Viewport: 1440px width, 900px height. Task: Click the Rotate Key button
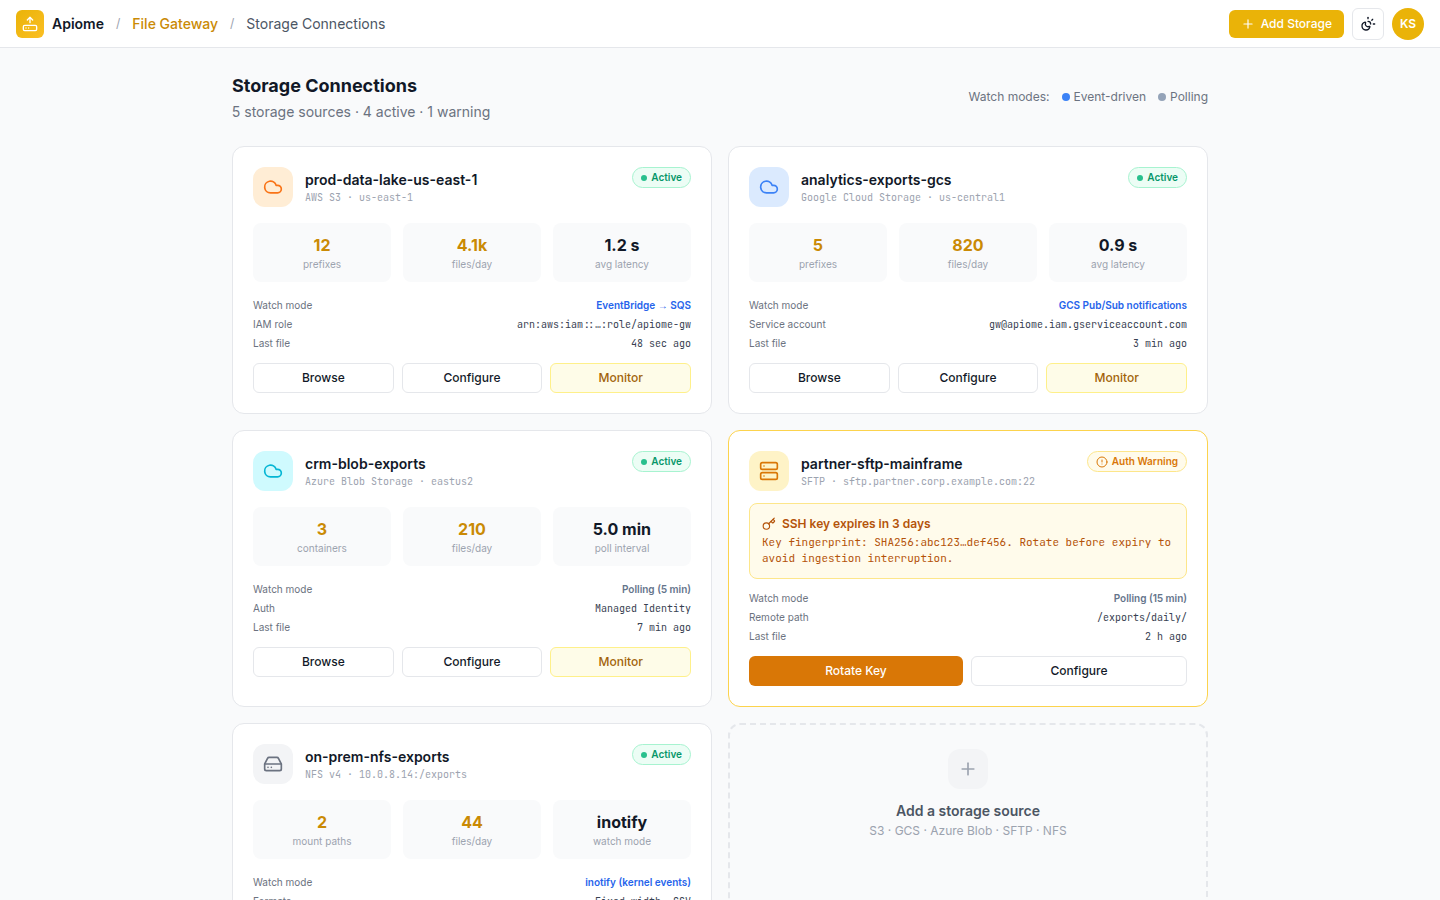pyautogui.click(x=856, y=671)
